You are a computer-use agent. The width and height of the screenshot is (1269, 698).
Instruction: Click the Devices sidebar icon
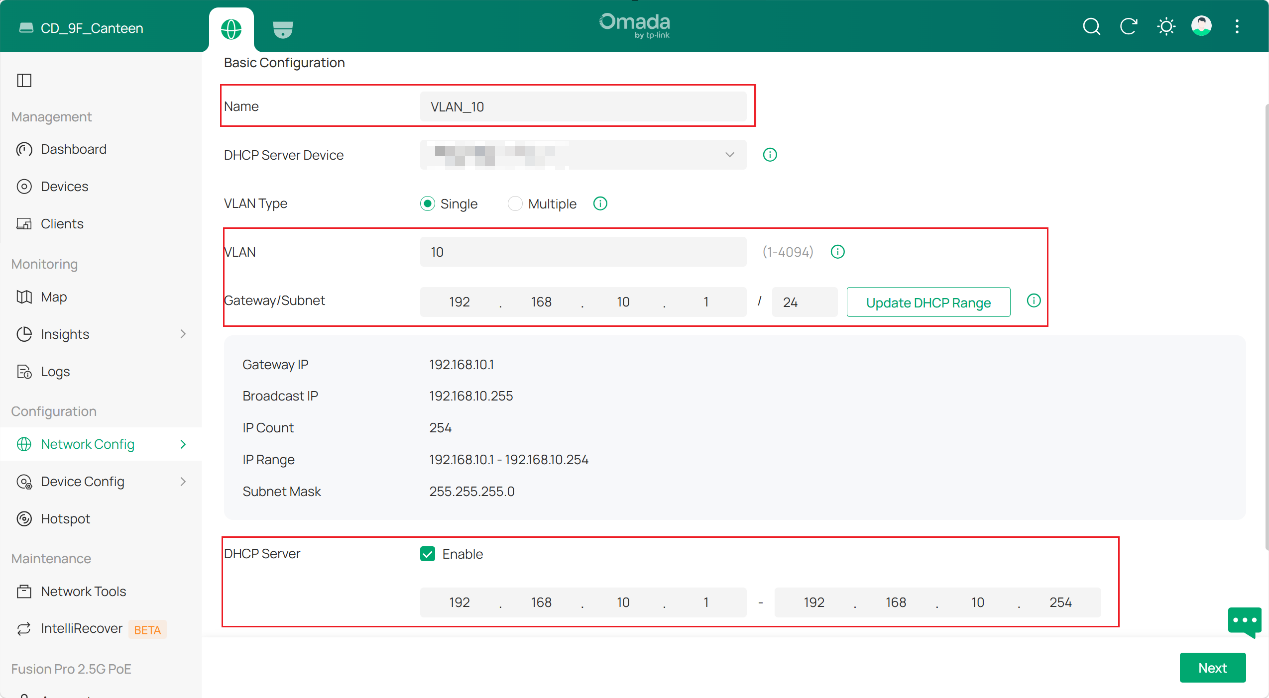pyautogui.click(x=25, y=186)
